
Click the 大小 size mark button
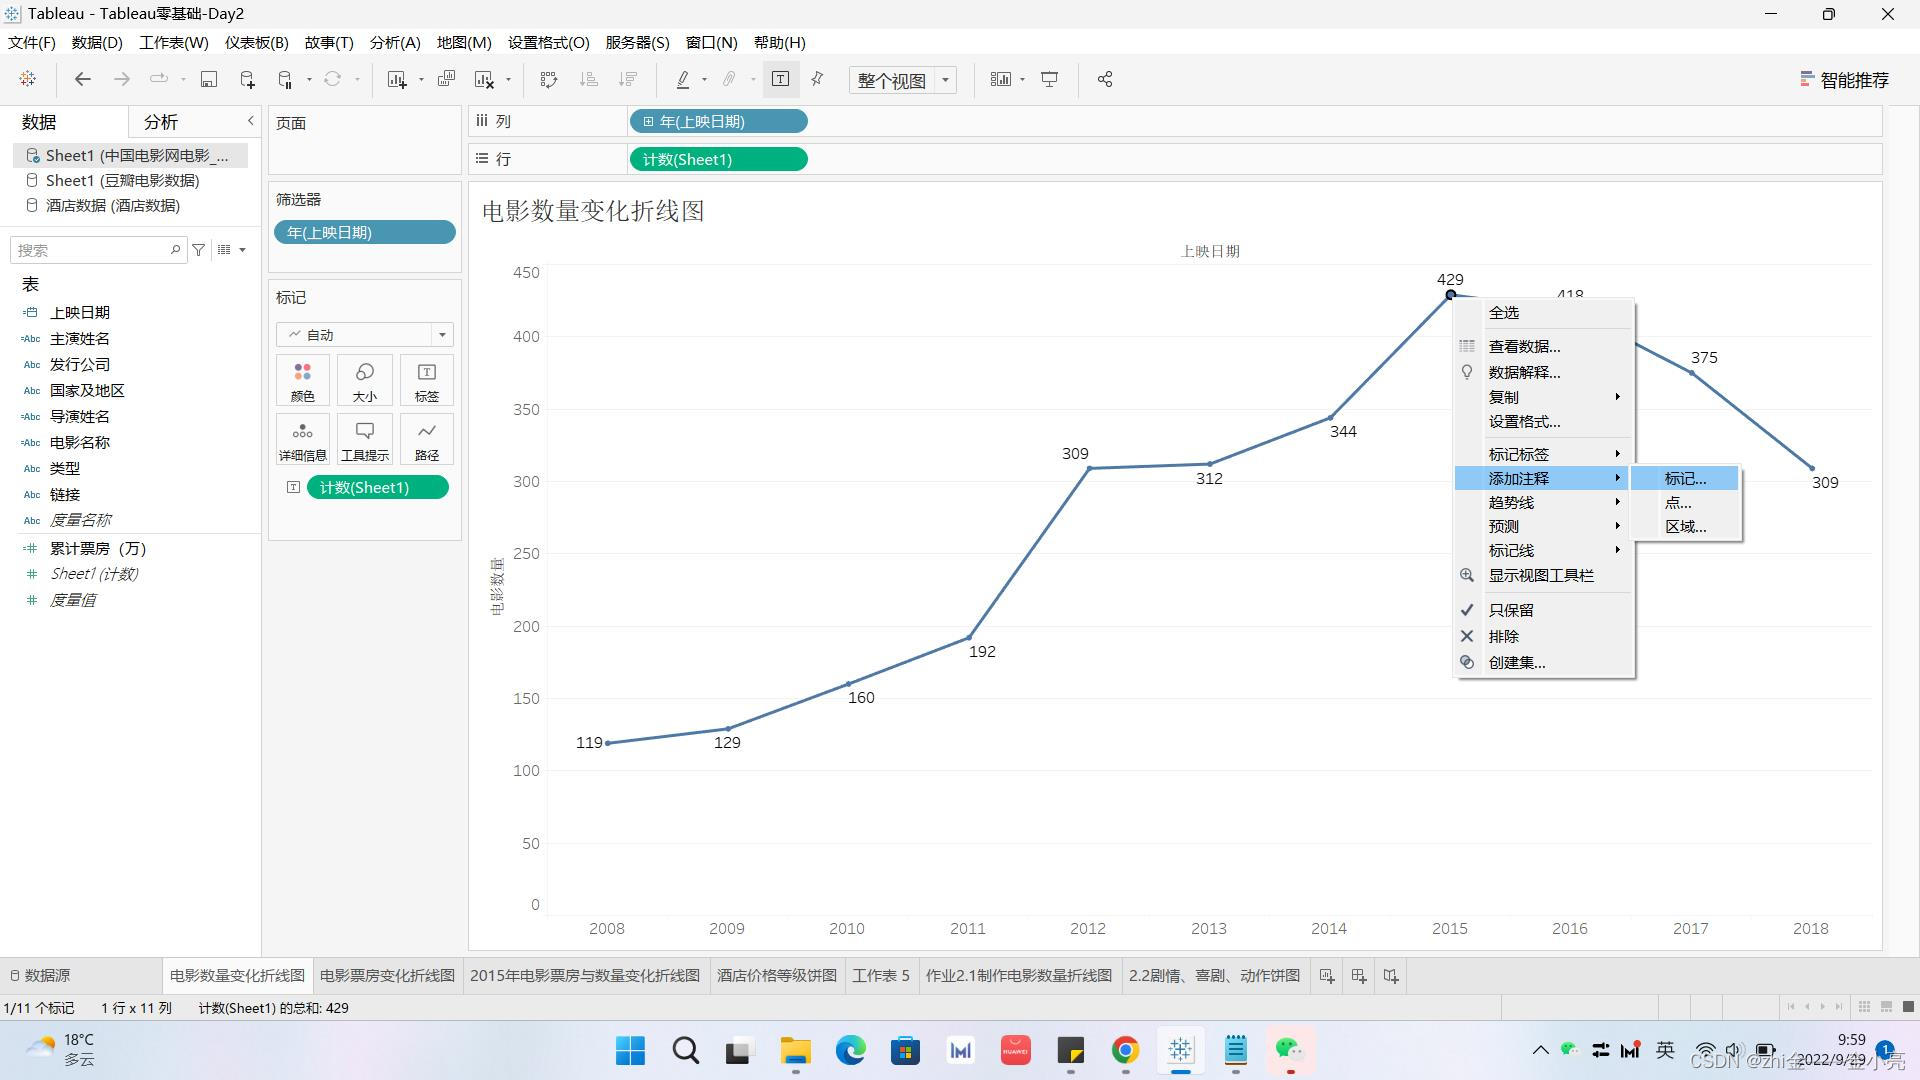[364, 381]
